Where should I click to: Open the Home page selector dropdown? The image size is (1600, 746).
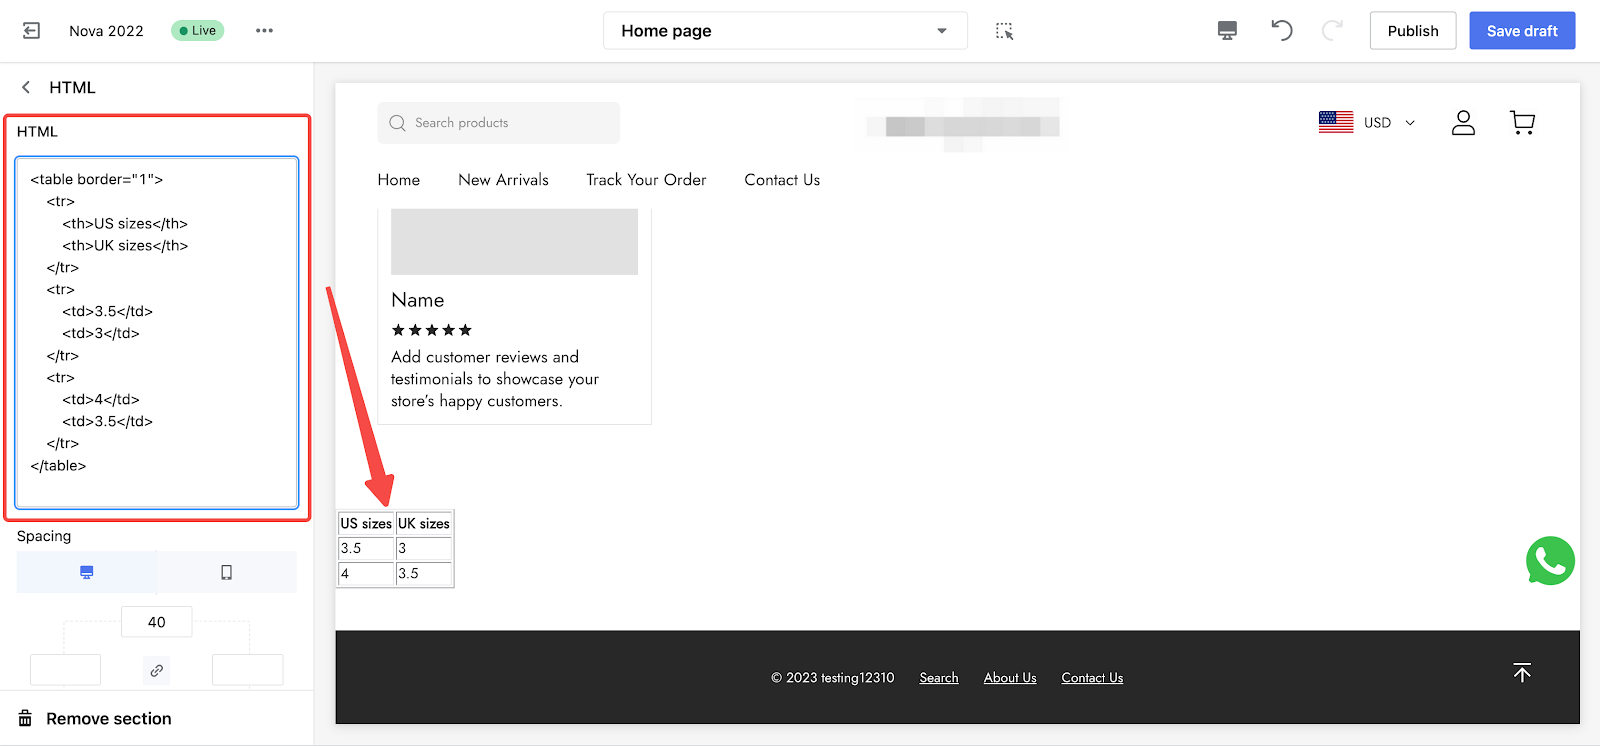(785, 31)
